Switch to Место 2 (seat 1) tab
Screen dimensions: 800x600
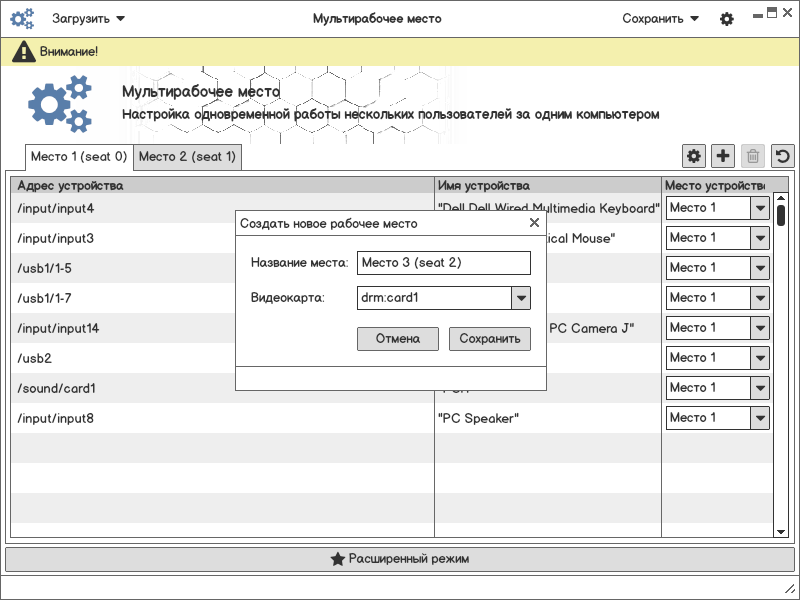187,157
